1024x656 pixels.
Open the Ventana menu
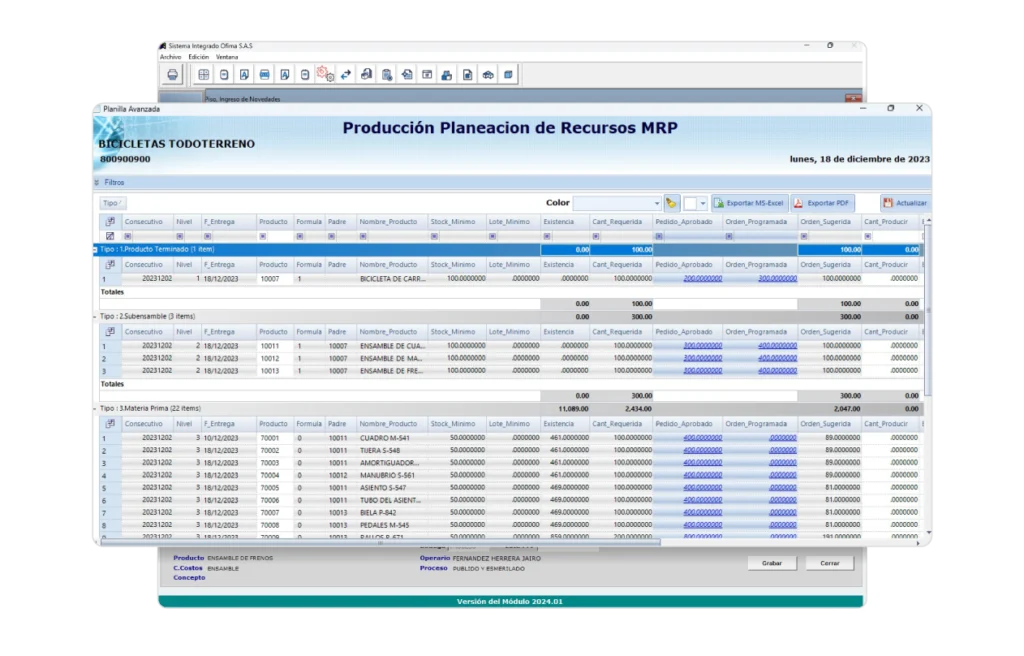[x=227, y=57]
